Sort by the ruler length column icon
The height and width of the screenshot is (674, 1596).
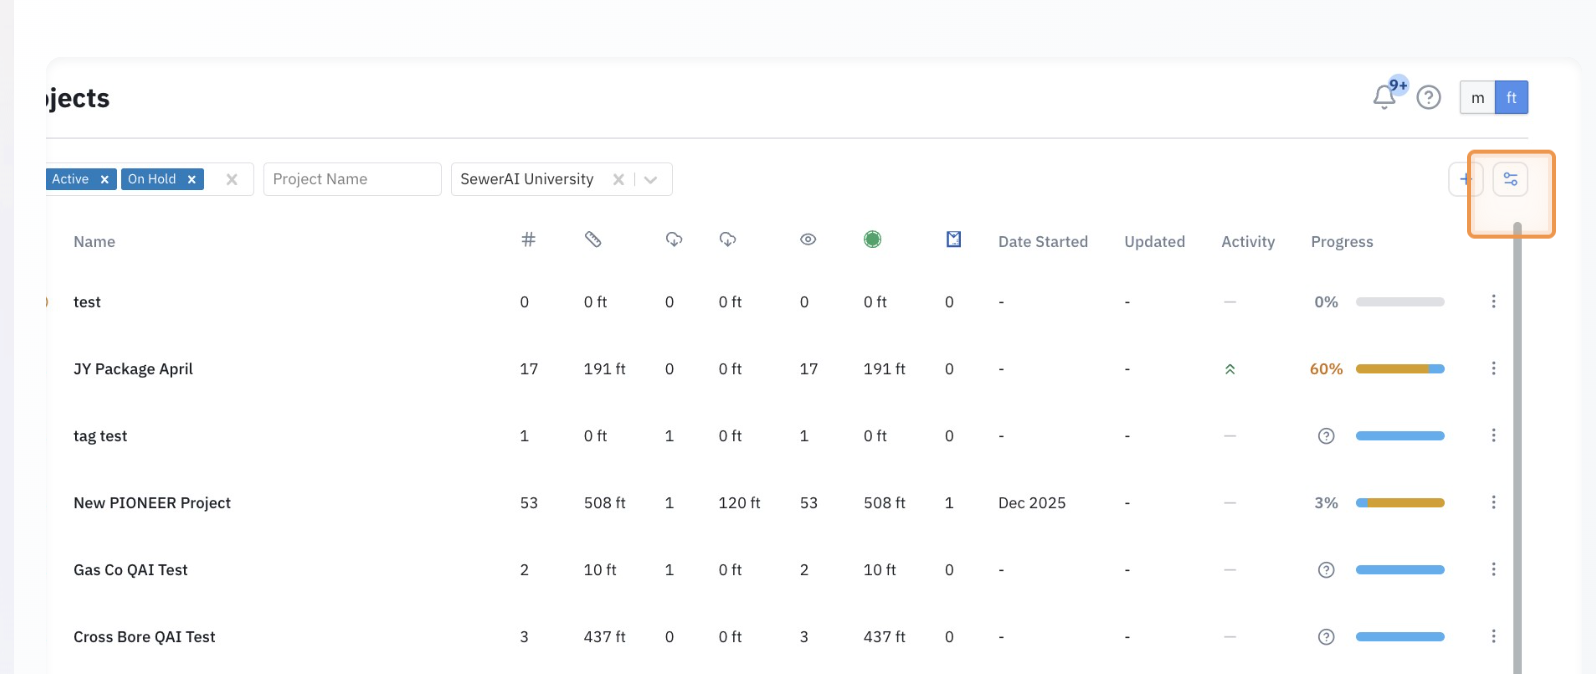click(x=593, y=240)
